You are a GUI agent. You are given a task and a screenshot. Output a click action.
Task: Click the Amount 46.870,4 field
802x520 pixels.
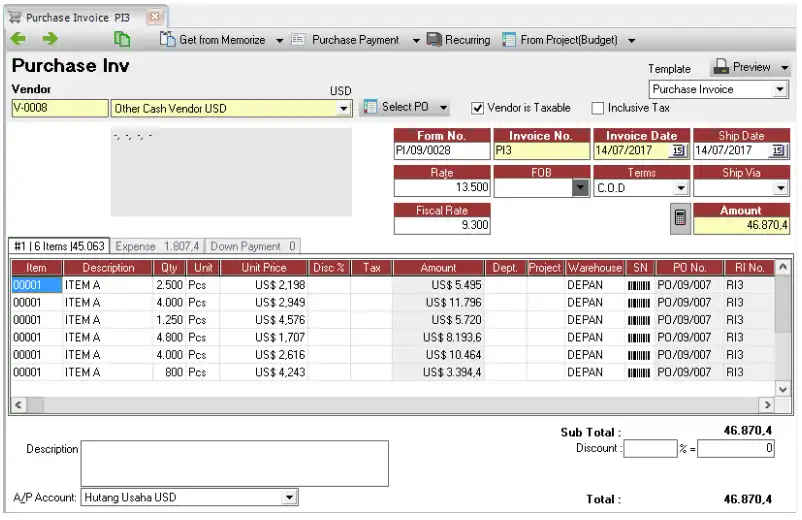click(x=741, y=225)
